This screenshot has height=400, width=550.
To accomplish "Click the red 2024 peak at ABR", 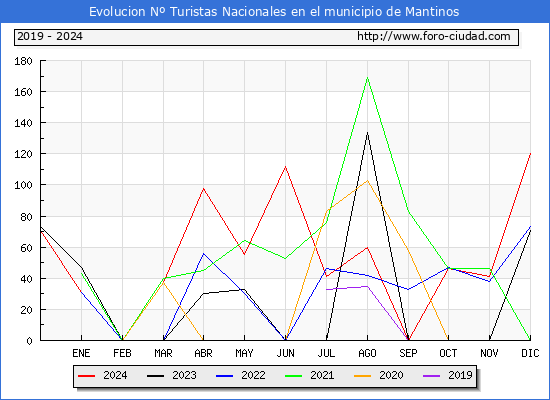I will click(x=203, y=188).
